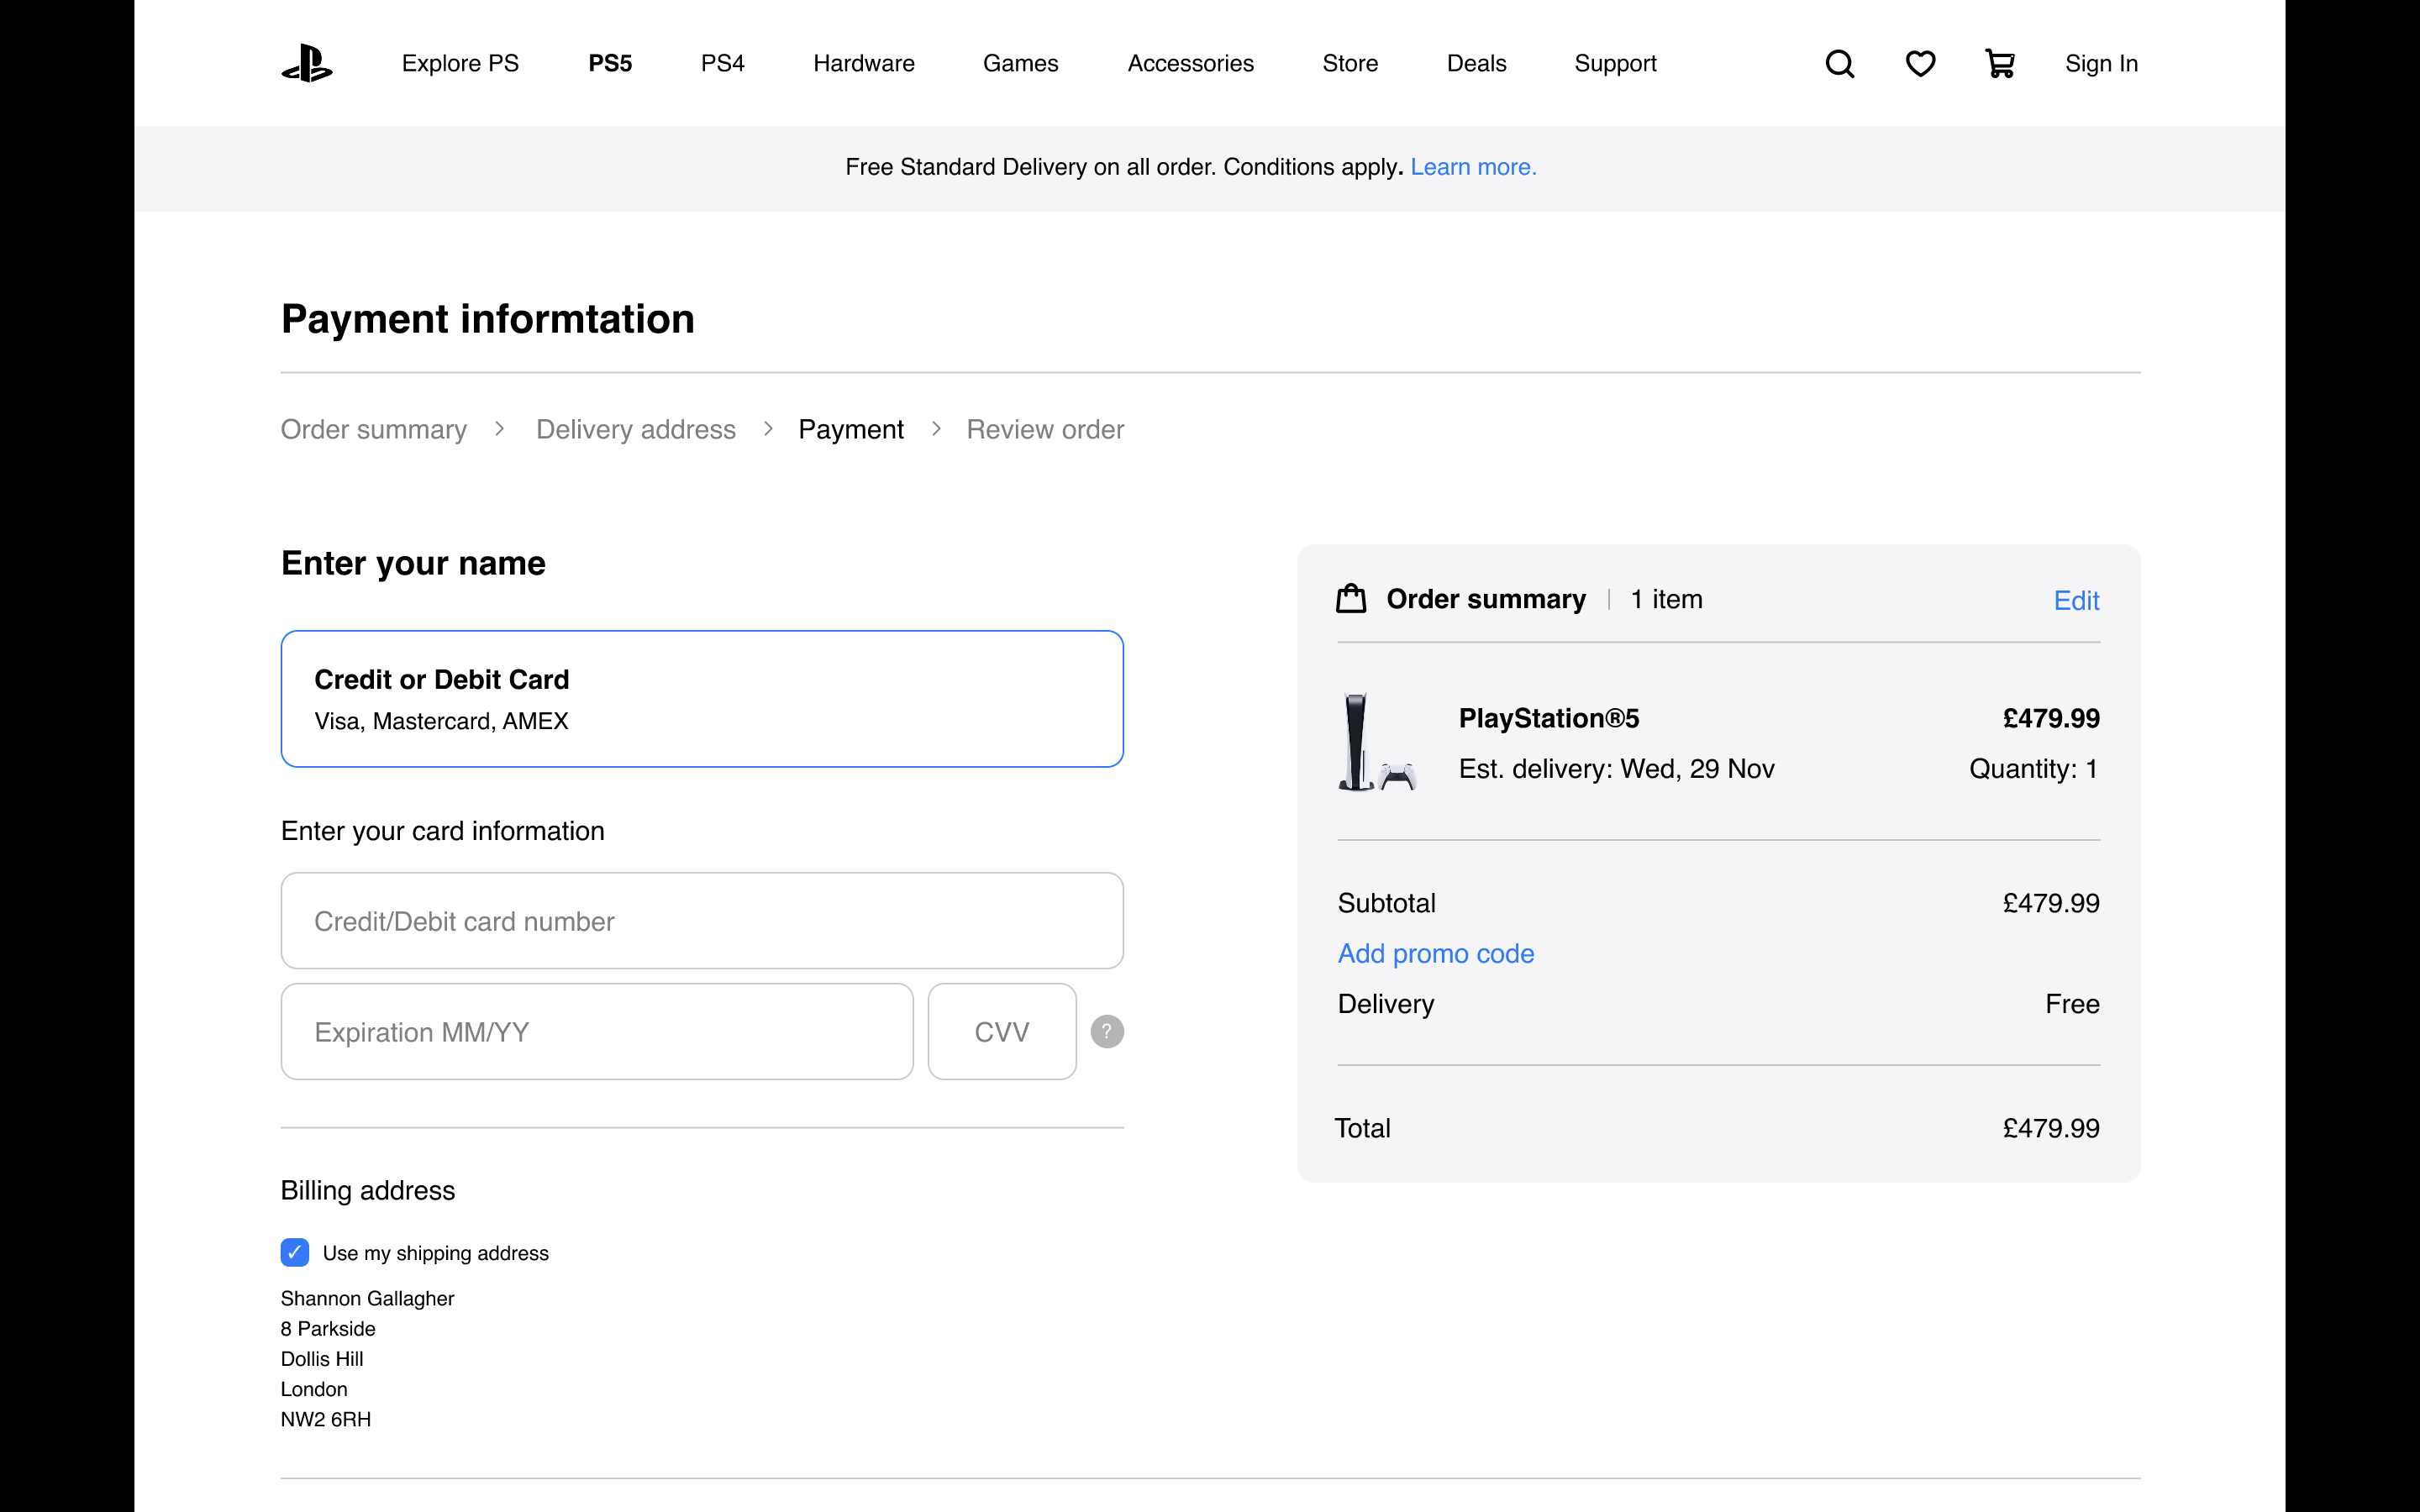
Task: Open the Explore PS menu
Action: coord(460,63)
